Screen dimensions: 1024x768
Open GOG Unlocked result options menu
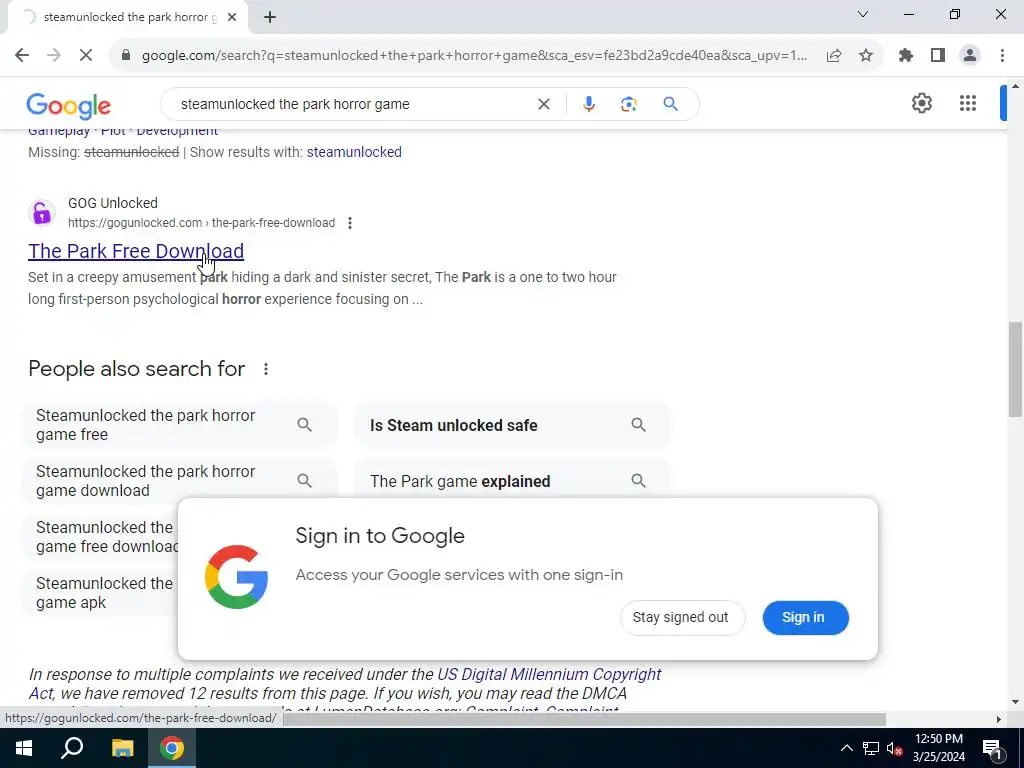pos(350,223)
